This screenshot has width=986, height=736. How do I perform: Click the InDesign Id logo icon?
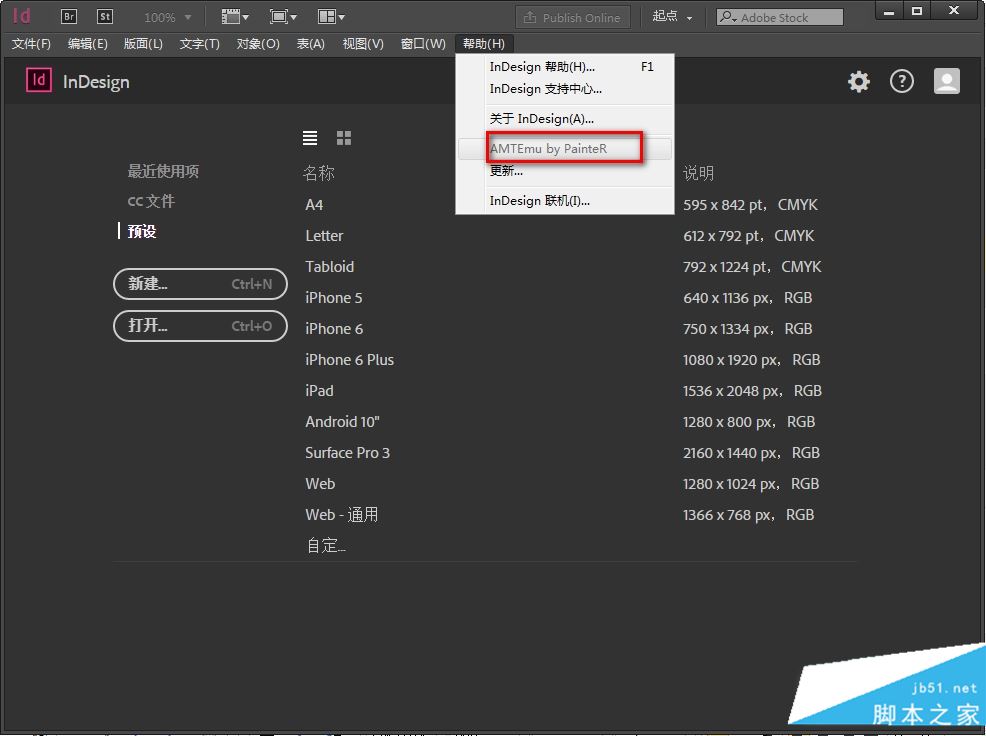pyautogui.click(x=39, y=80)
